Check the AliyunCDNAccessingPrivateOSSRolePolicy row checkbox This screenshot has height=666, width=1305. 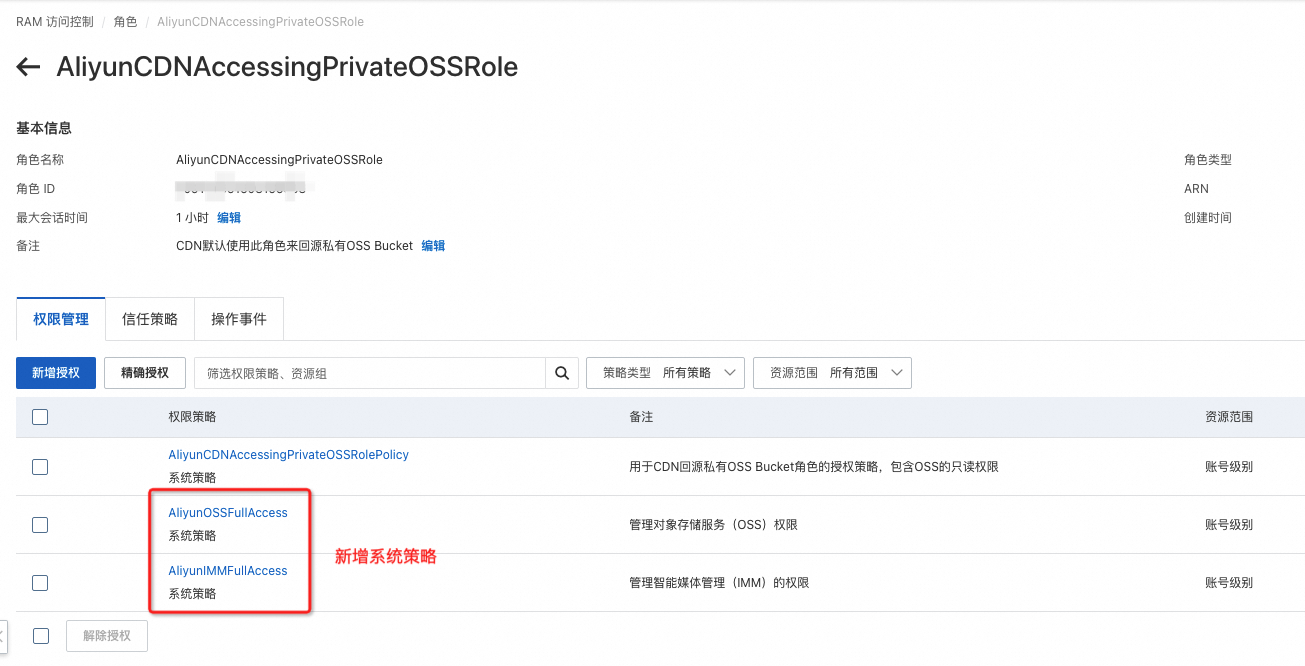40,466
